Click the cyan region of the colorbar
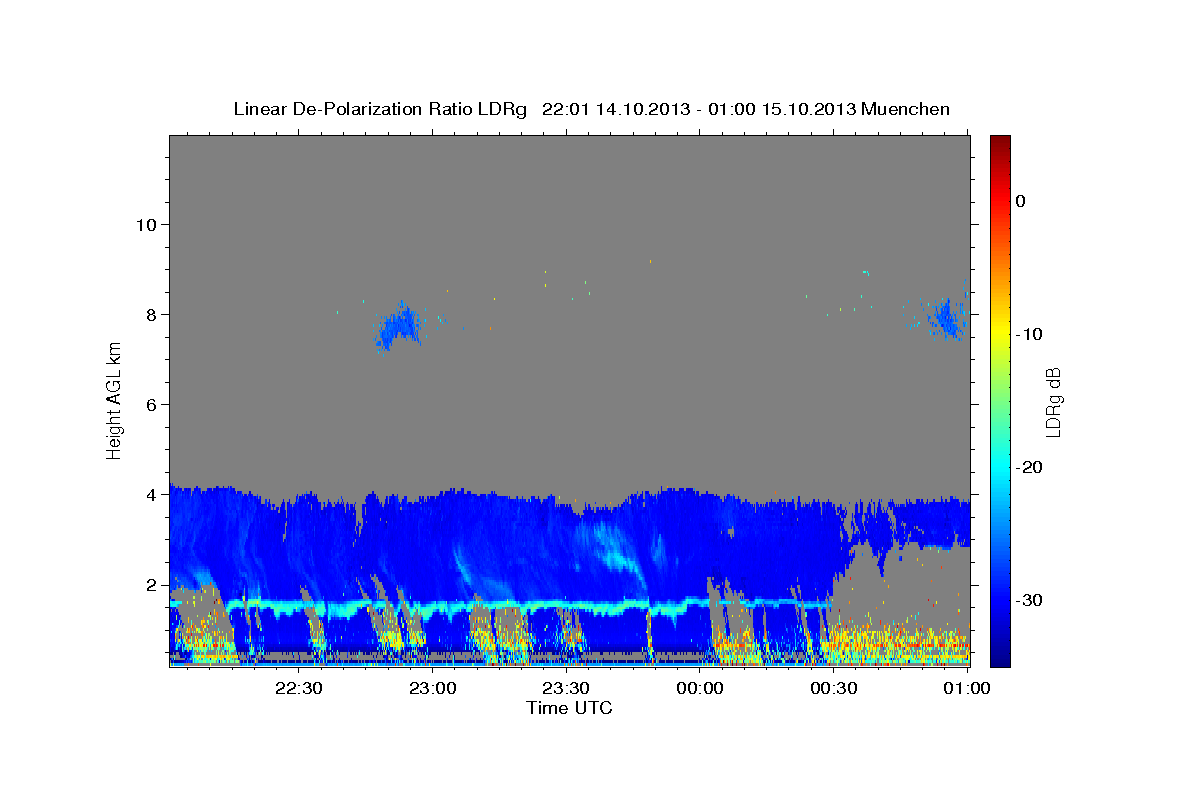 click(1000, 465)
